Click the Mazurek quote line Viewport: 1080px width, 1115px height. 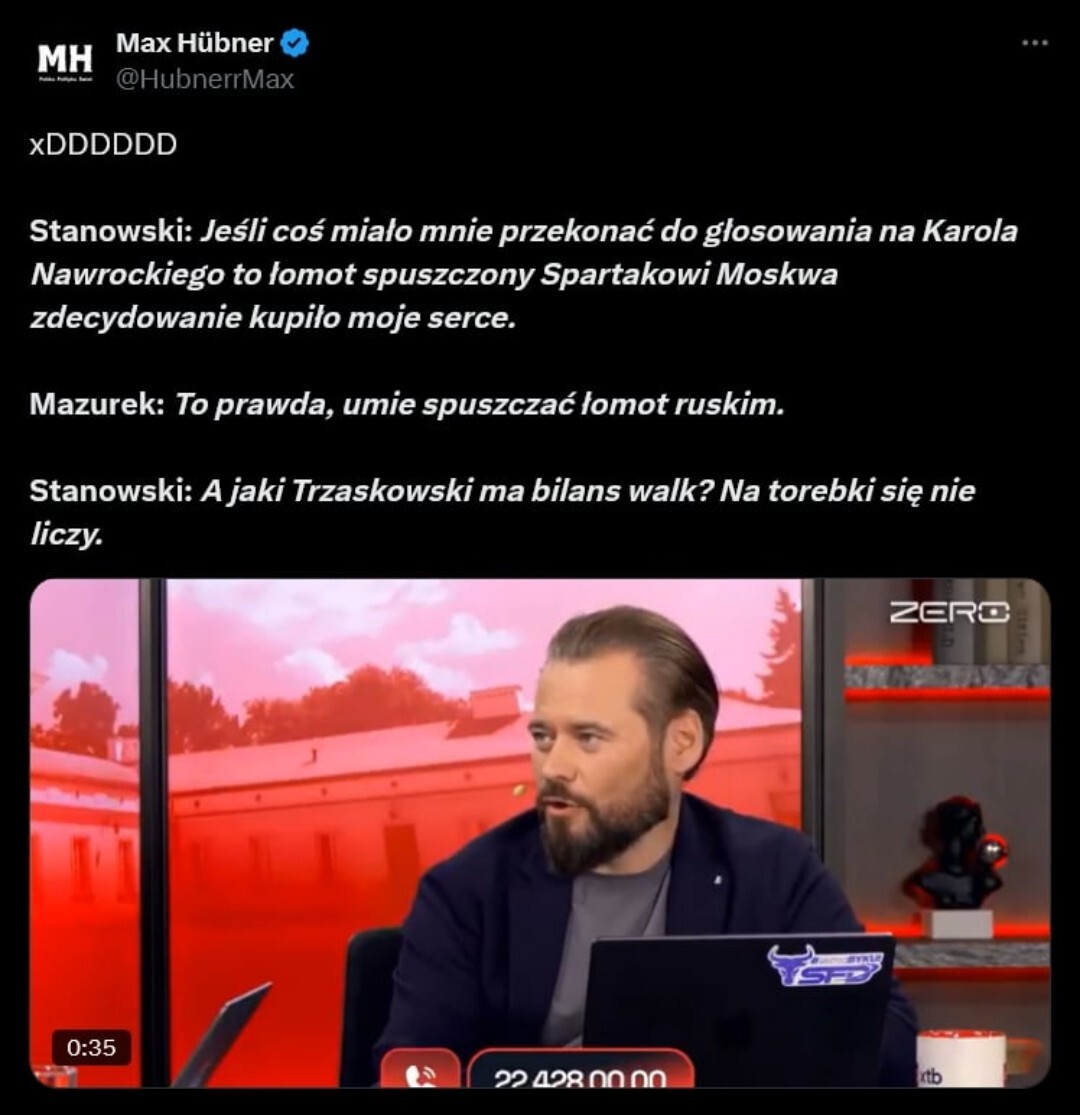407,404
